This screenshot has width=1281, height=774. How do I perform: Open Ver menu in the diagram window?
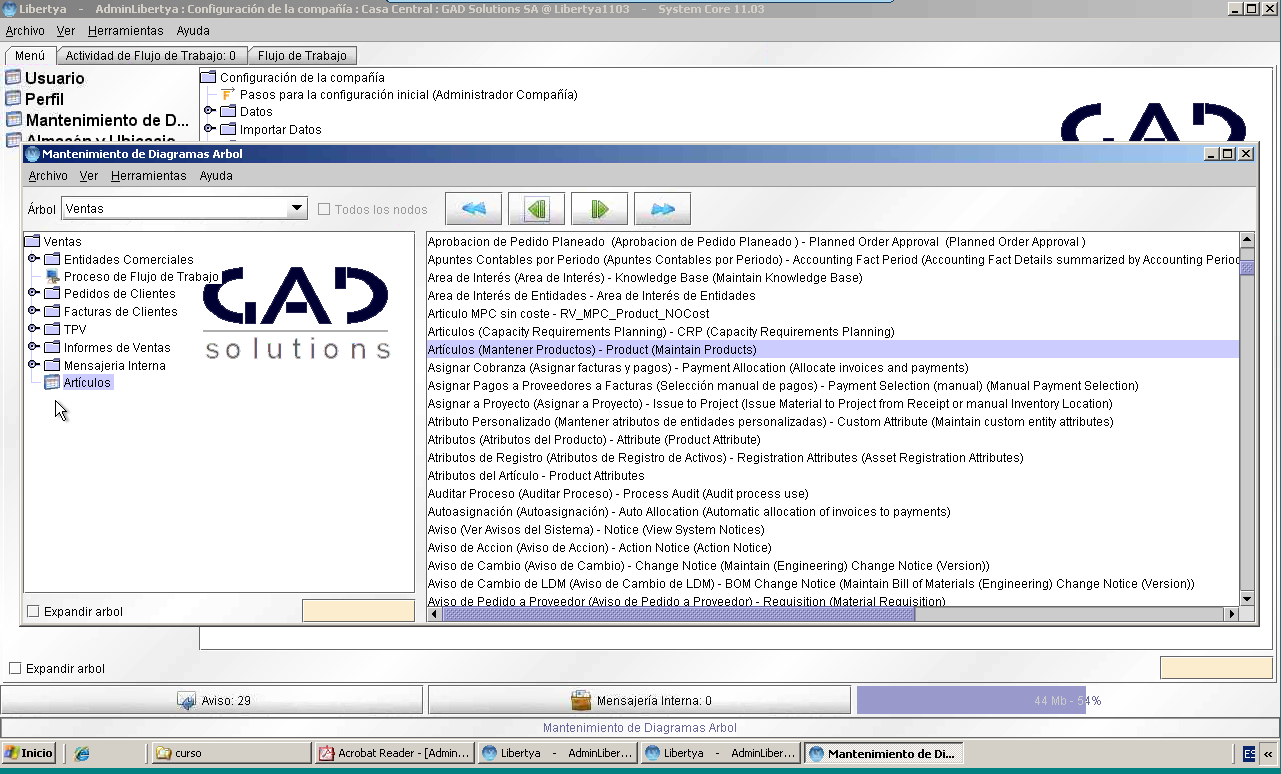click(89, 176)
